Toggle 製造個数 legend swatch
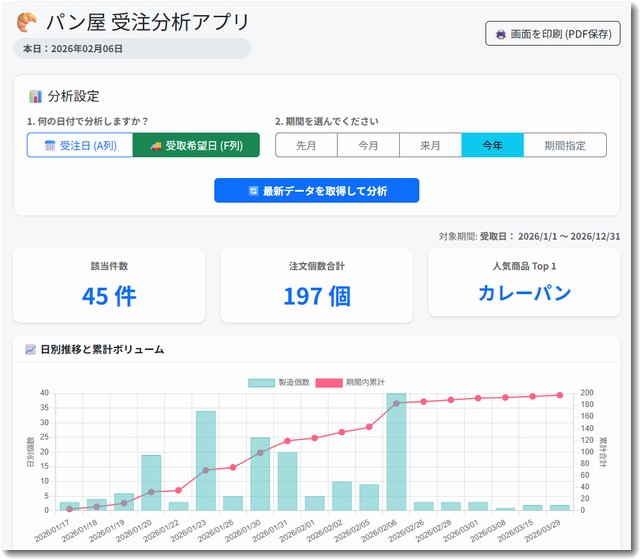640x559 pixels. tap(261, 383)
